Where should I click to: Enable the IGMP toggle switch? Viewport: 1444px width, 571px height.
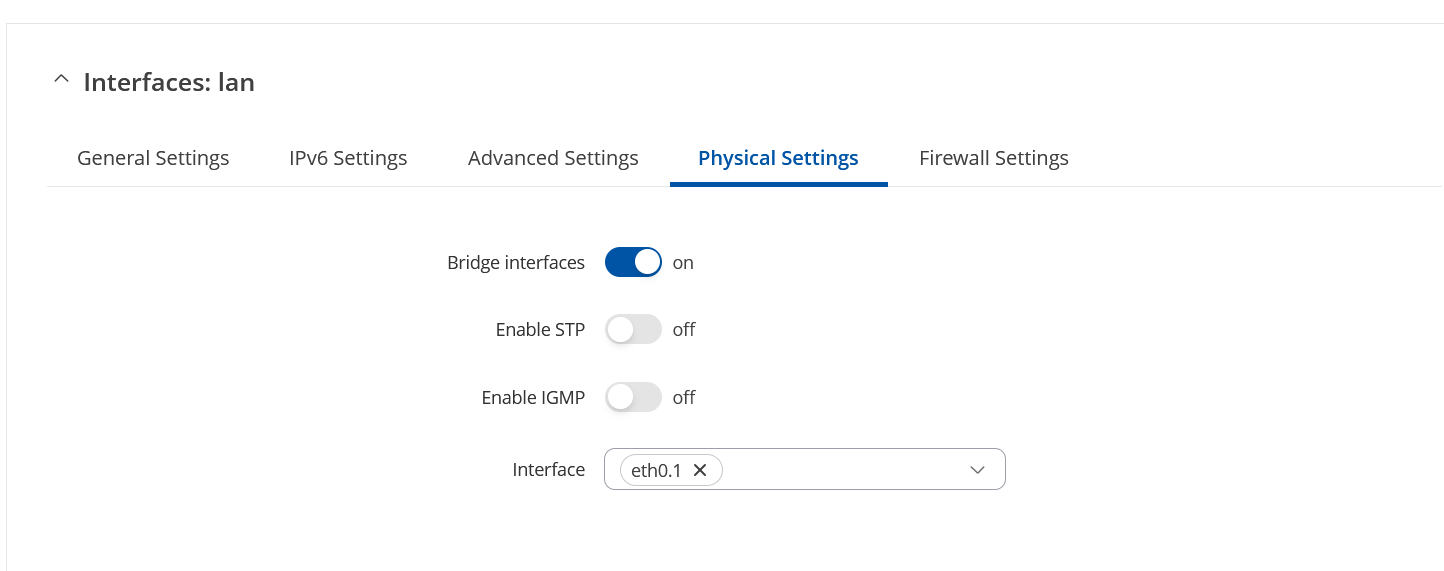pos(633,397)
